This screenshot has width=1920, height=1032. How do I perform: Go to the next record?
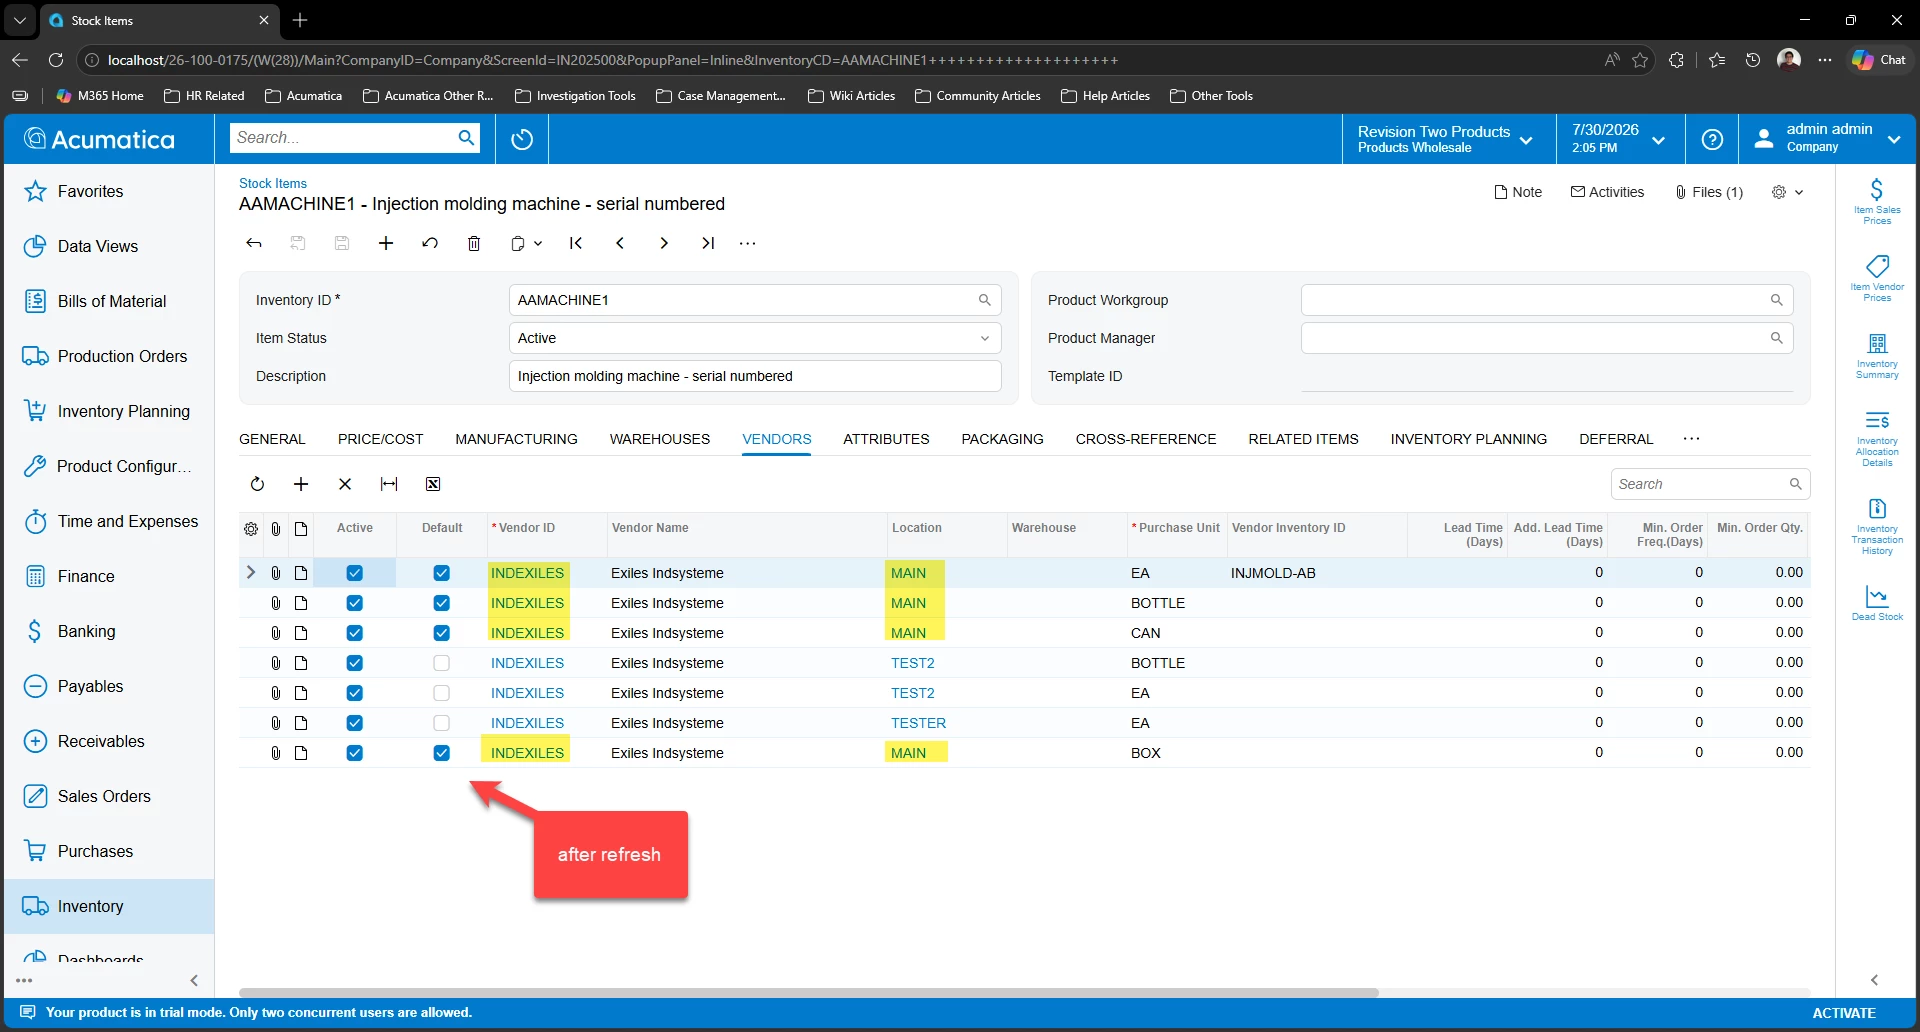coord(664,243)
